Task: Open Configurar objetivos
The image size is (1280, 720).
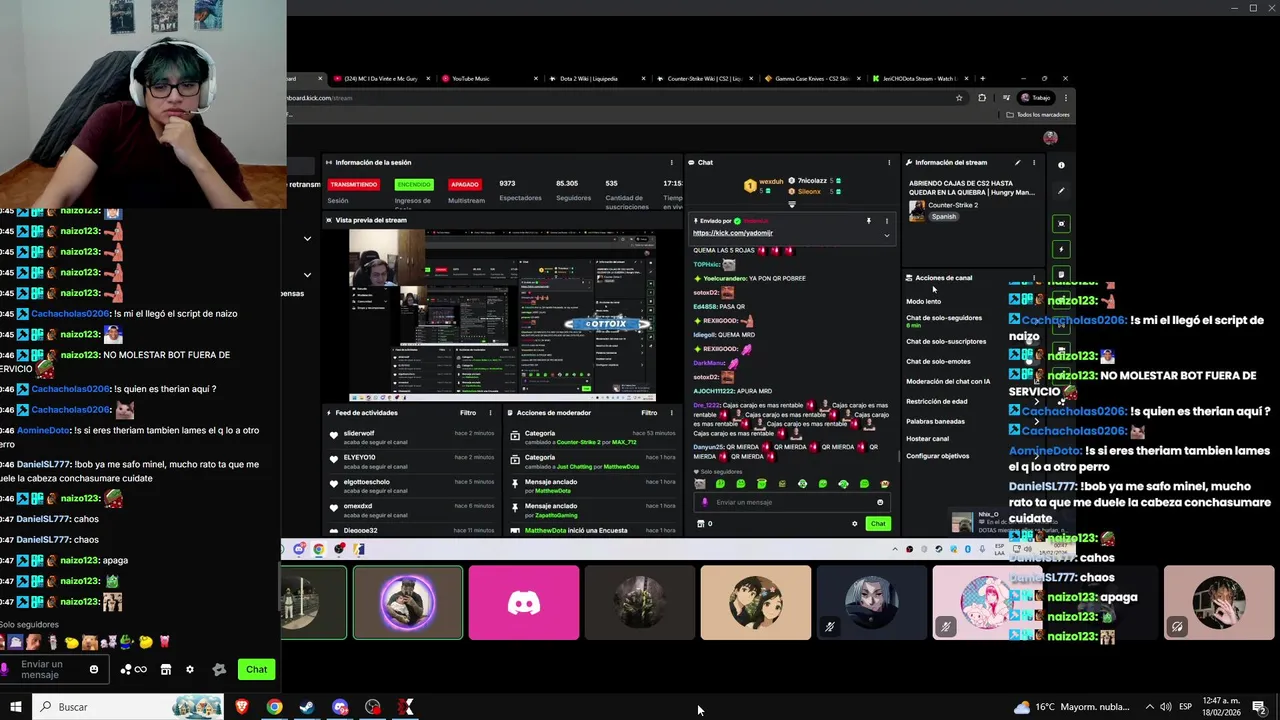Action: coord(937,456)
